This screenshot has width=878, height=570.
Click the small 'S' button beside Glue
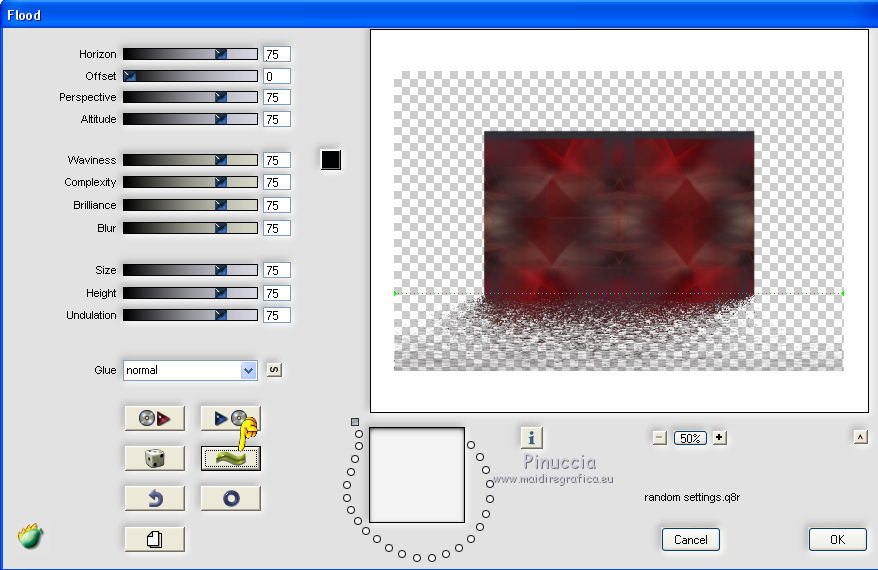click(x=274, y=370)
